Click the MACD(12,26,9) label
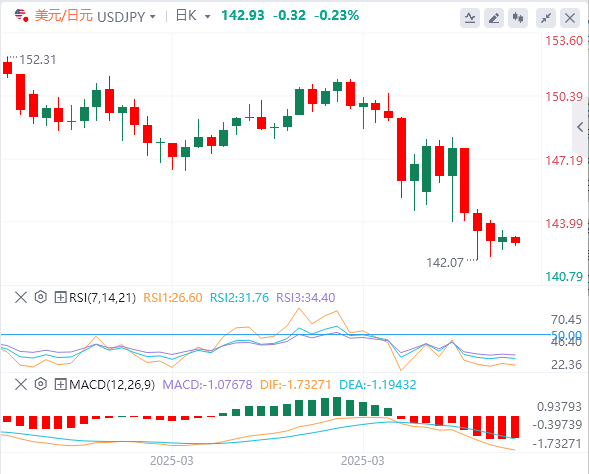 click(x=112, y=385)
